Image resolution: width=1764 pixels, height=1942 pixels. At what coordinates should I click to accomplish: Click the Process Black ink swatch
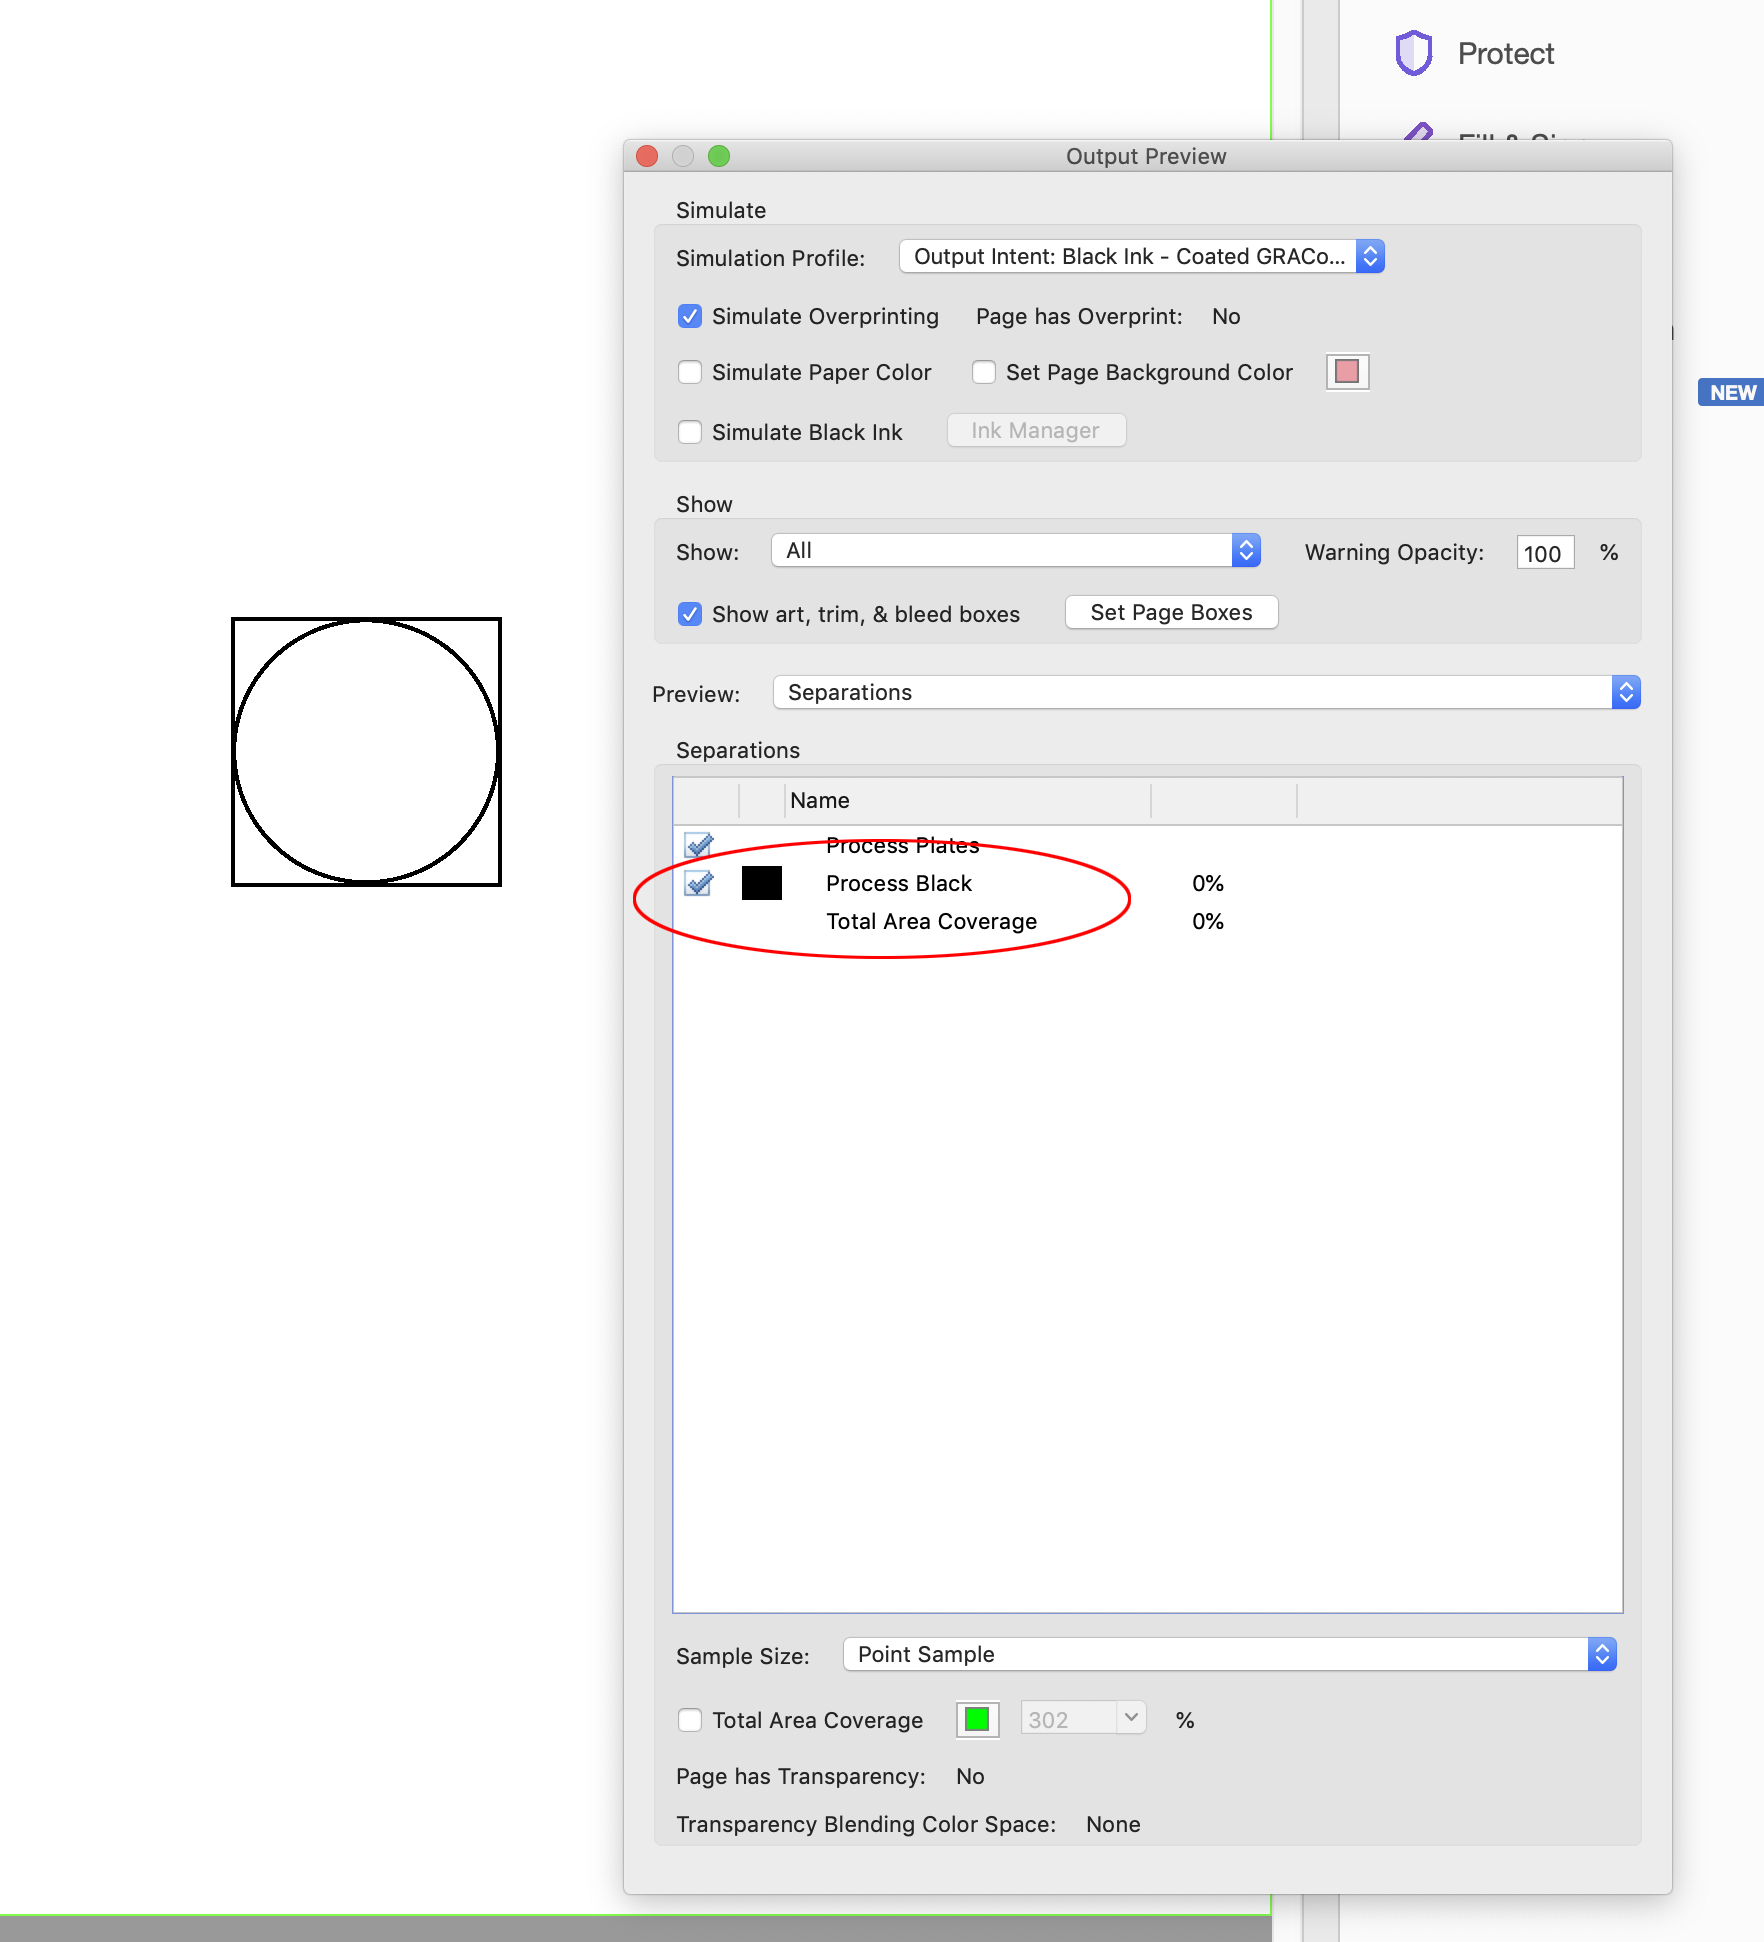point(761,883)
